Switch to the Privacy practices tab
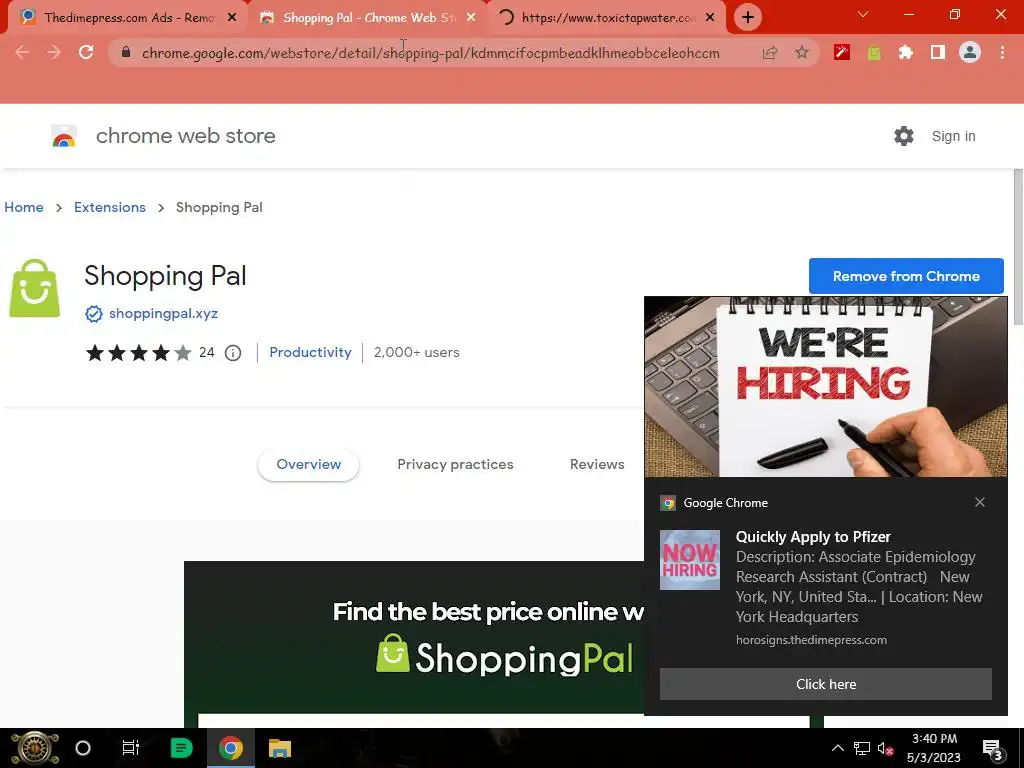Viewport: 1024px width, 768px height. 455,464
